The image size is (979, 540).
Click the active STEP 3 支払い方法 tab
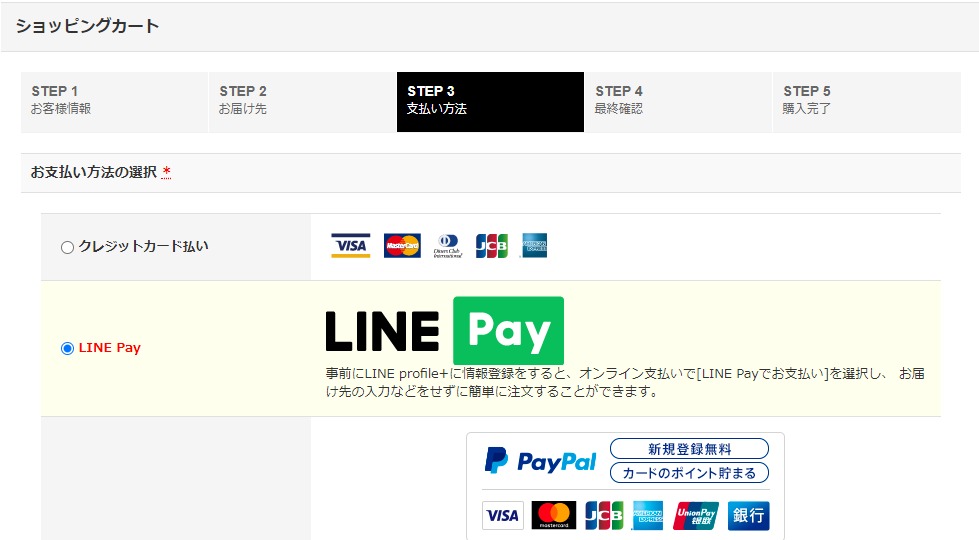point(490,102)
